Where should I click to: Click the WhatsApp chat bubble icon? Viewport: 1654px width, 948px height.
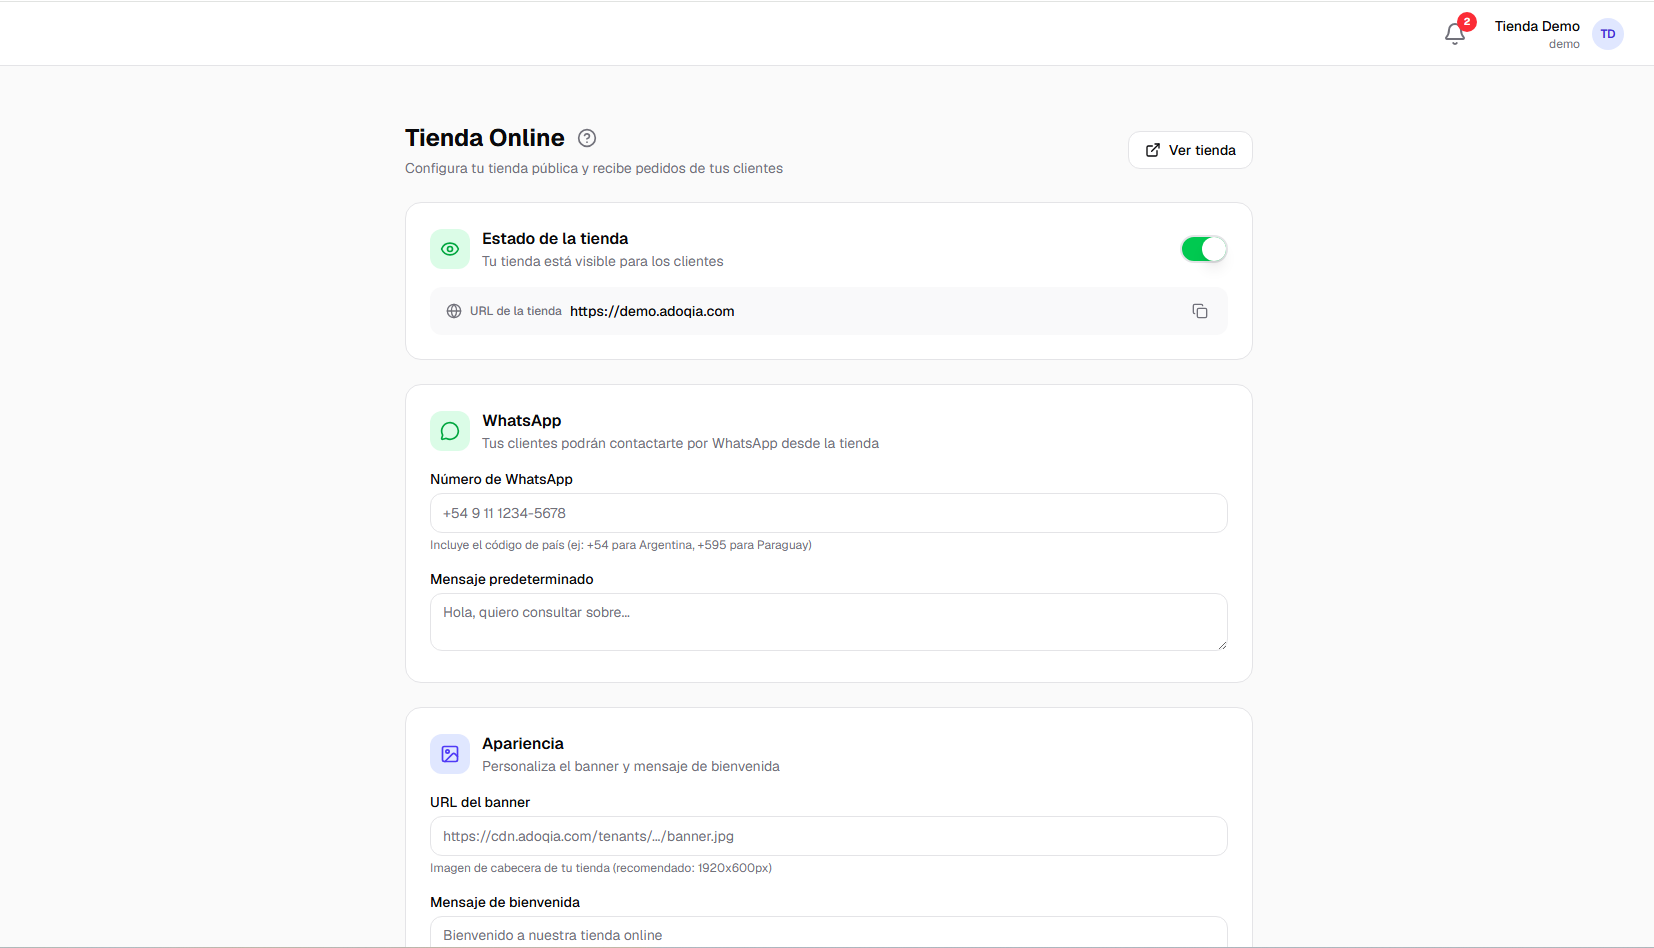pyautogui.click(x=450, y=431)
